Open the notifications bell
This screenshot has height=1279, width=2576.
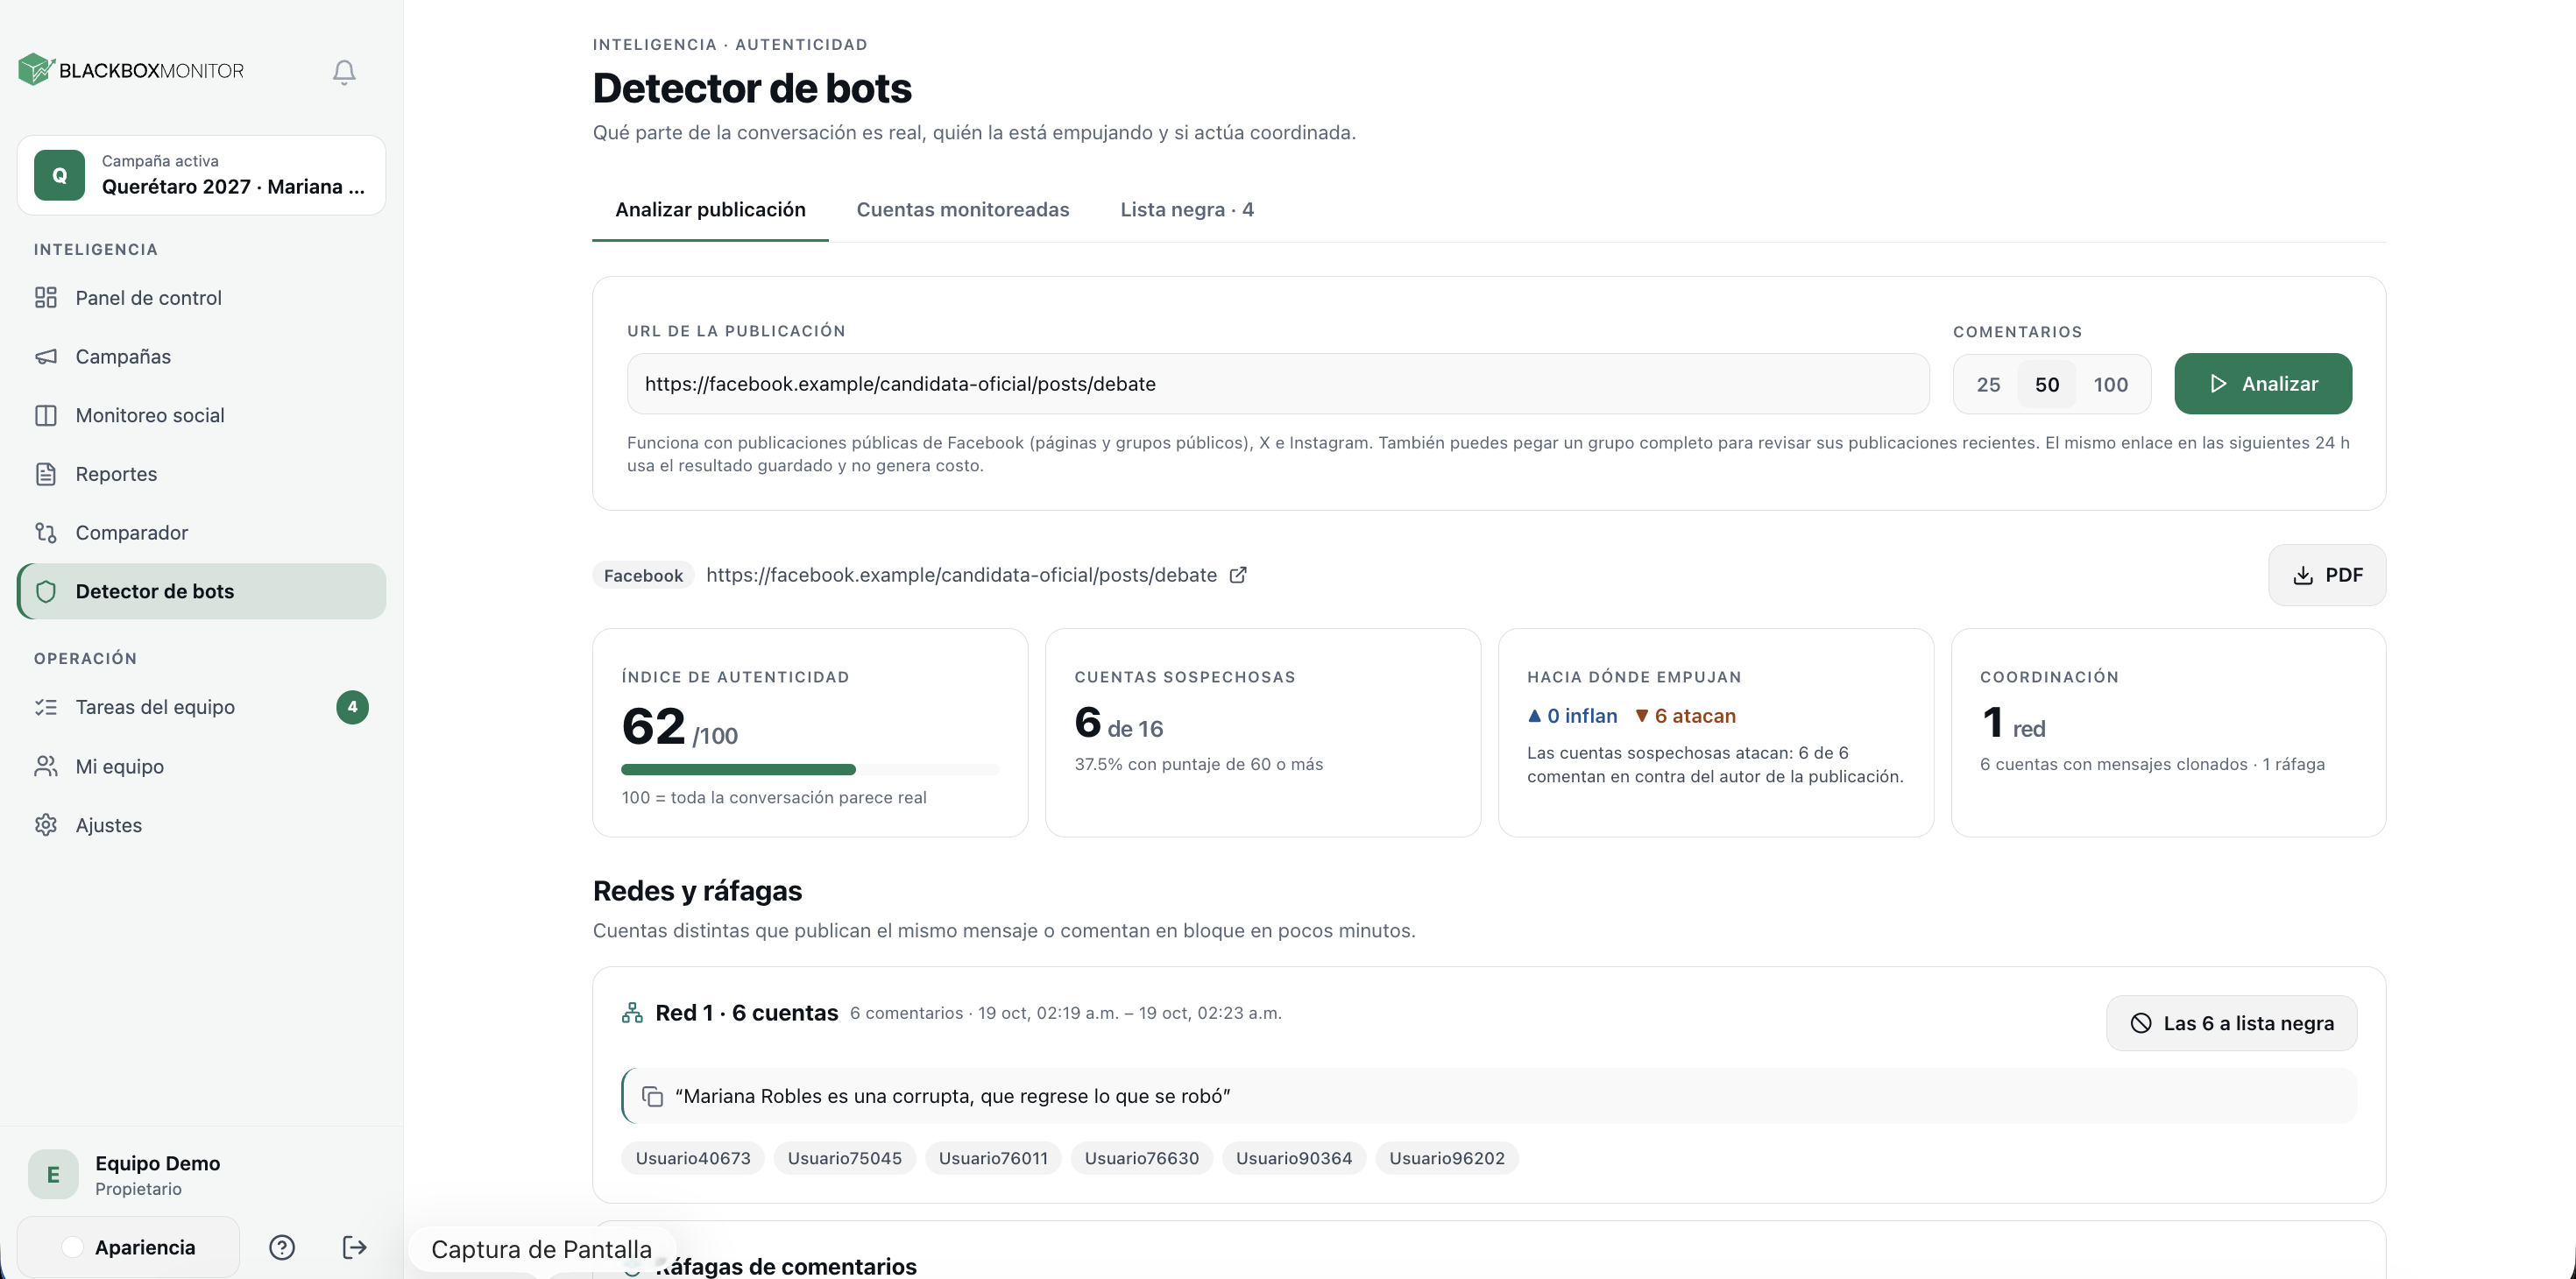tap(344, 72)
